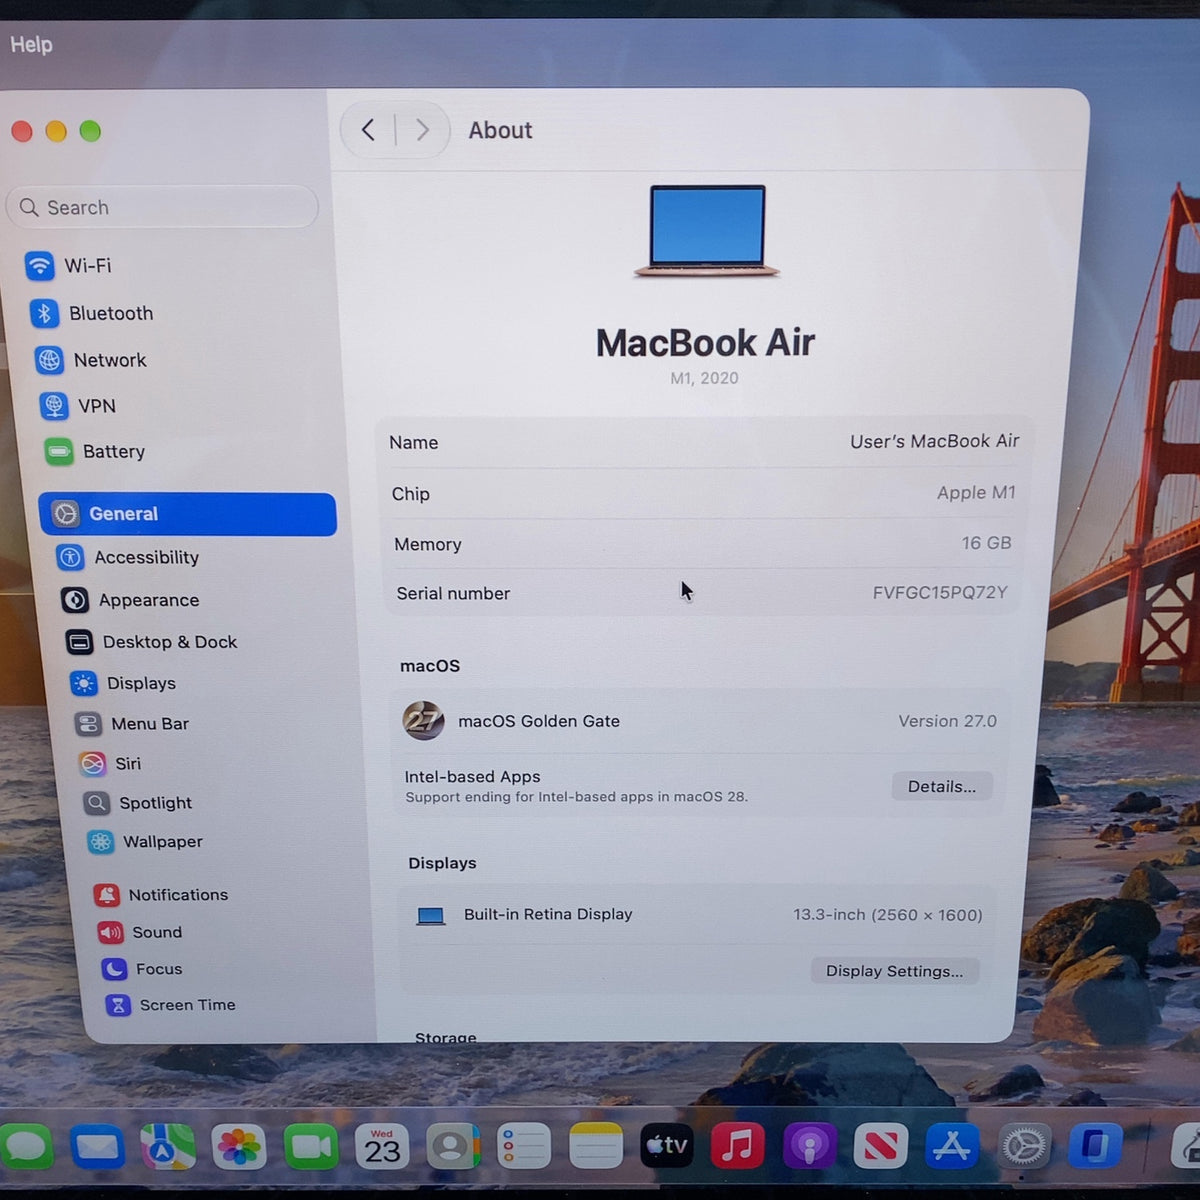Click the macOS Golden Gate row
Screen dimensions: 1200x1200
click(700, 721)
